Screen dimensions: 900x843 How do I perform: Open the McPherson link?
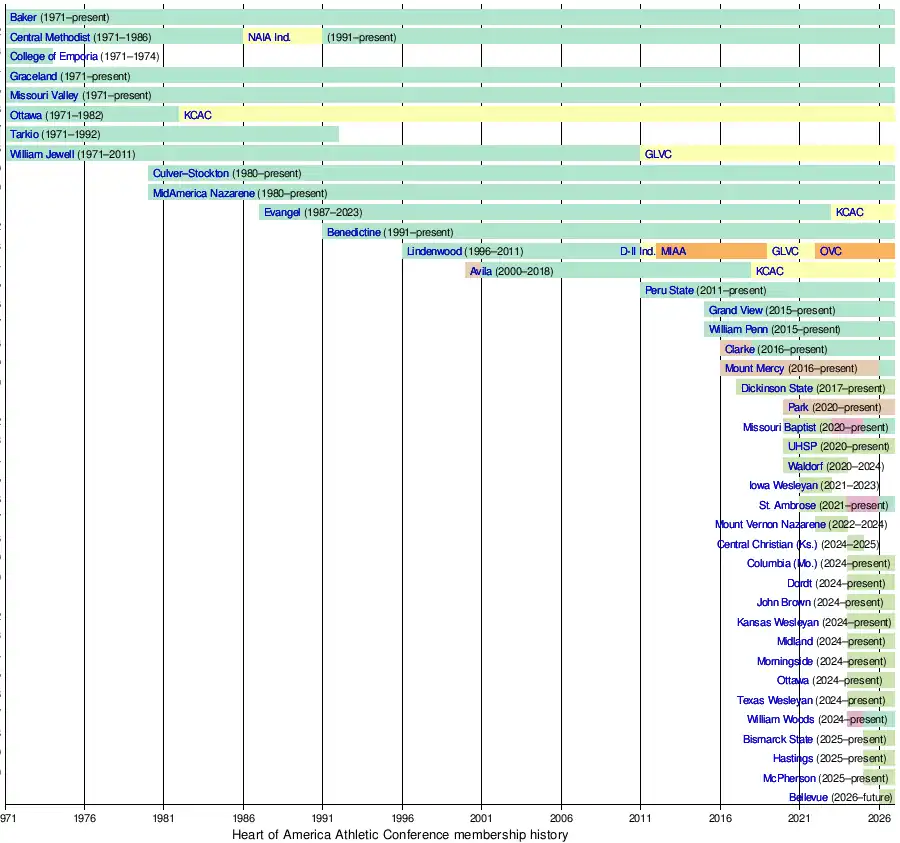point(789,779)
